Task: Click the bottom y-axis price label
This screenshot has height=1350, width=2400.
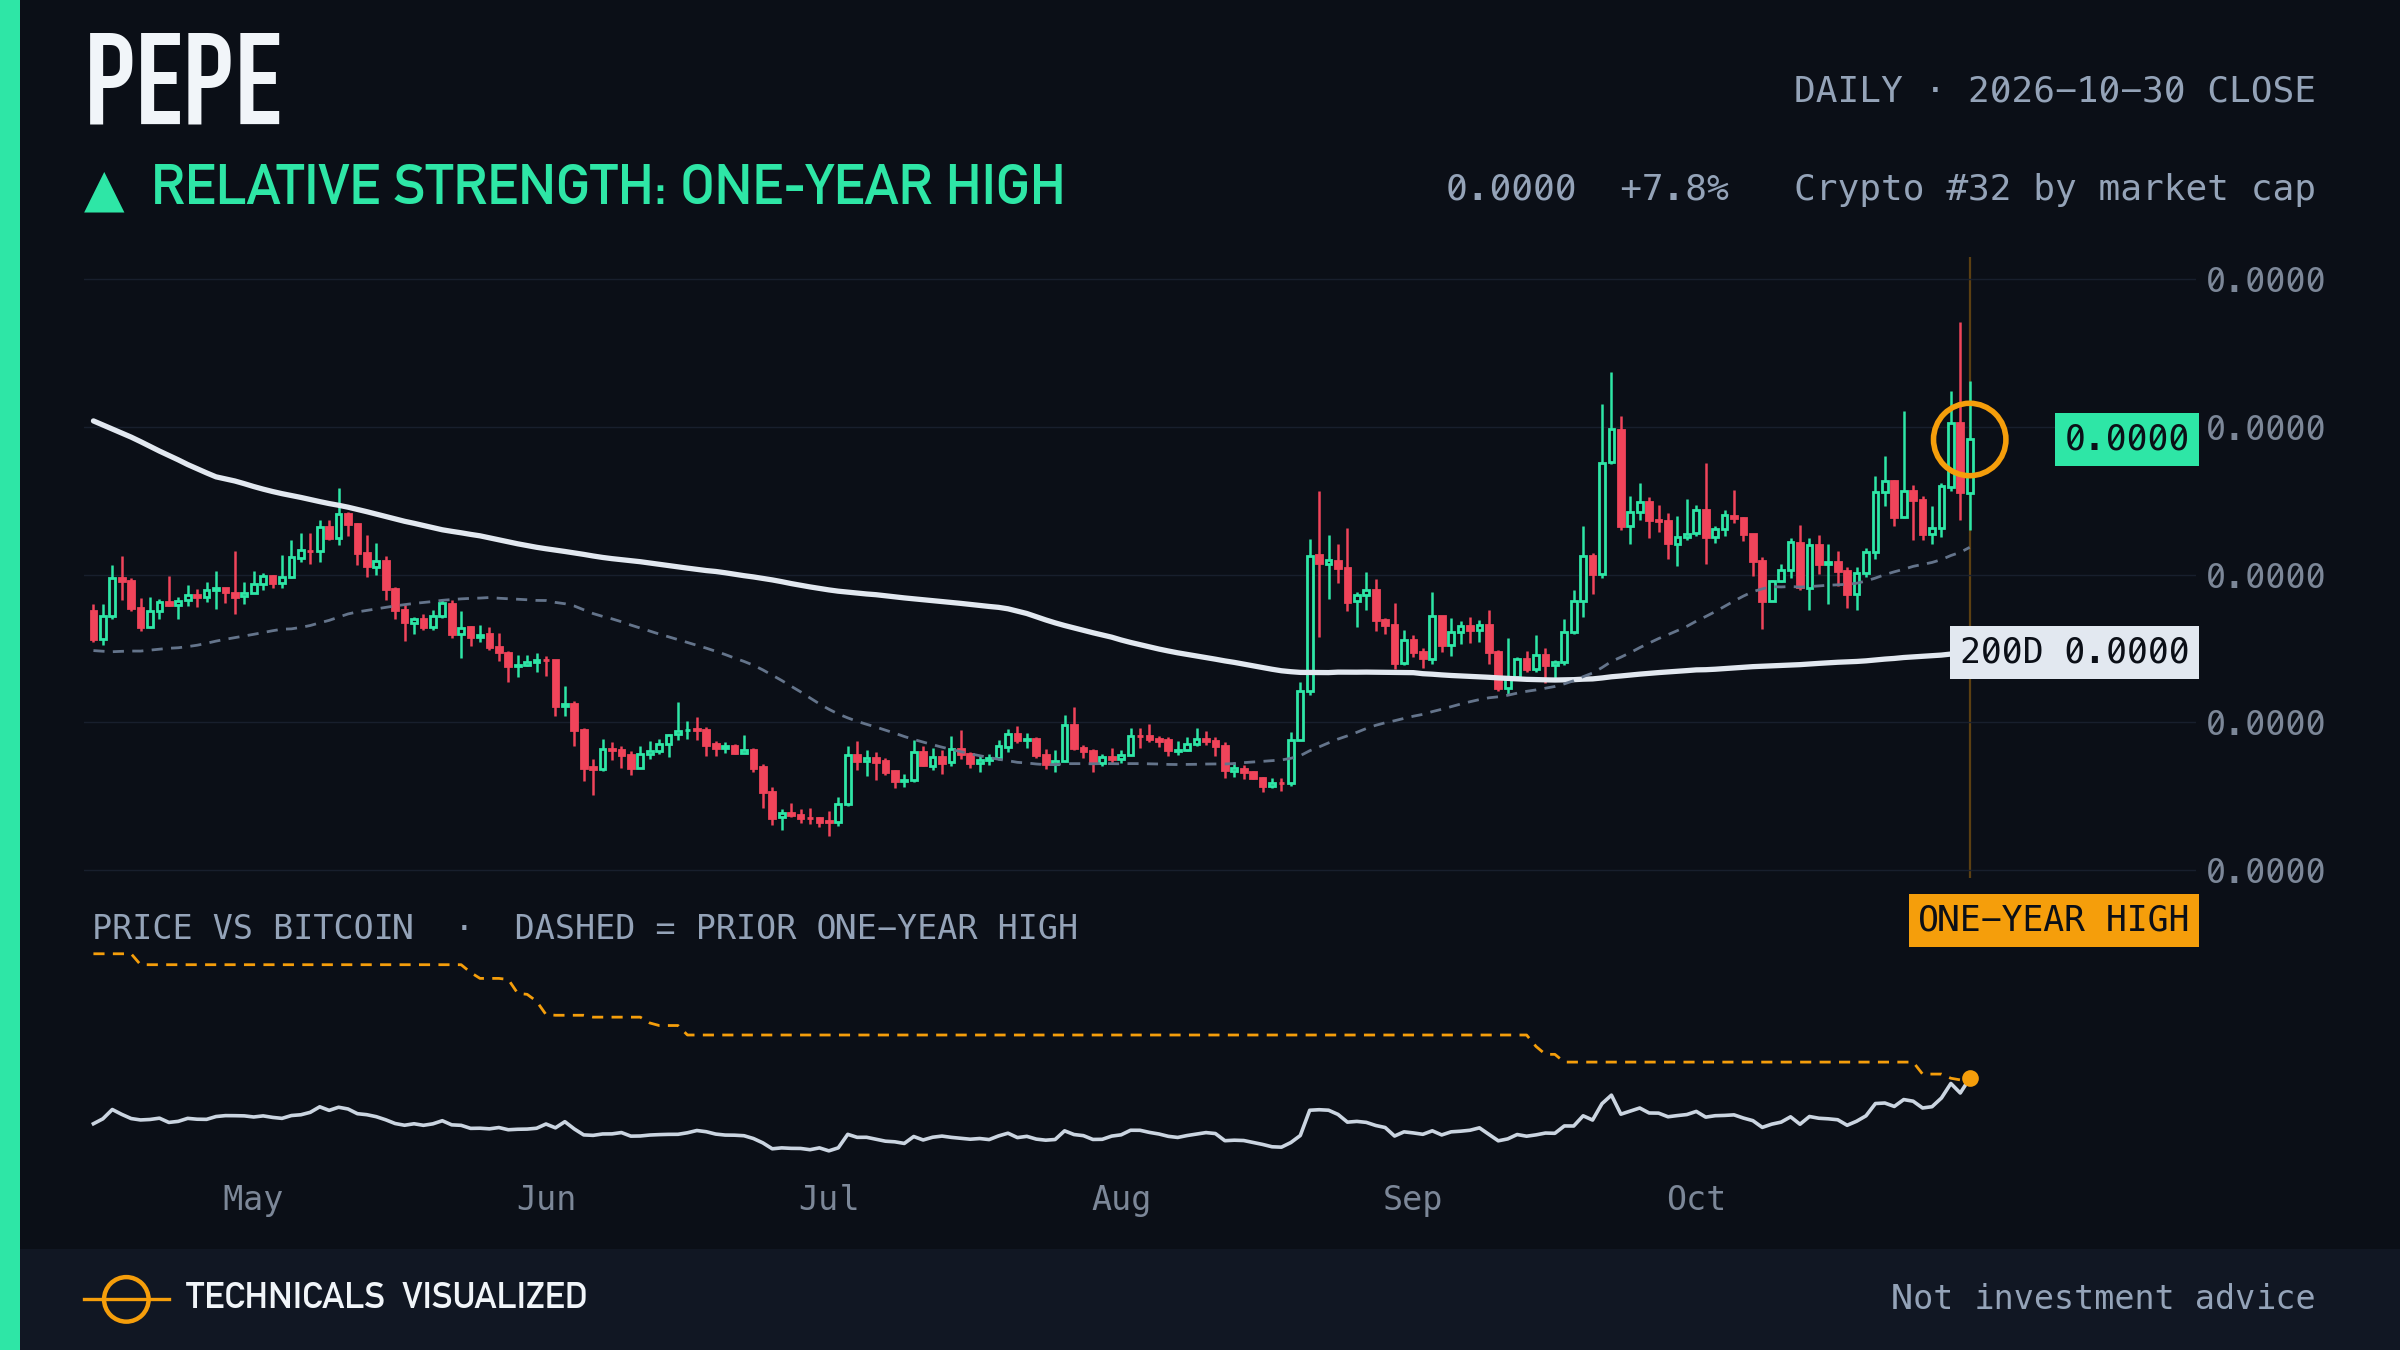Action: point(2265,871)
